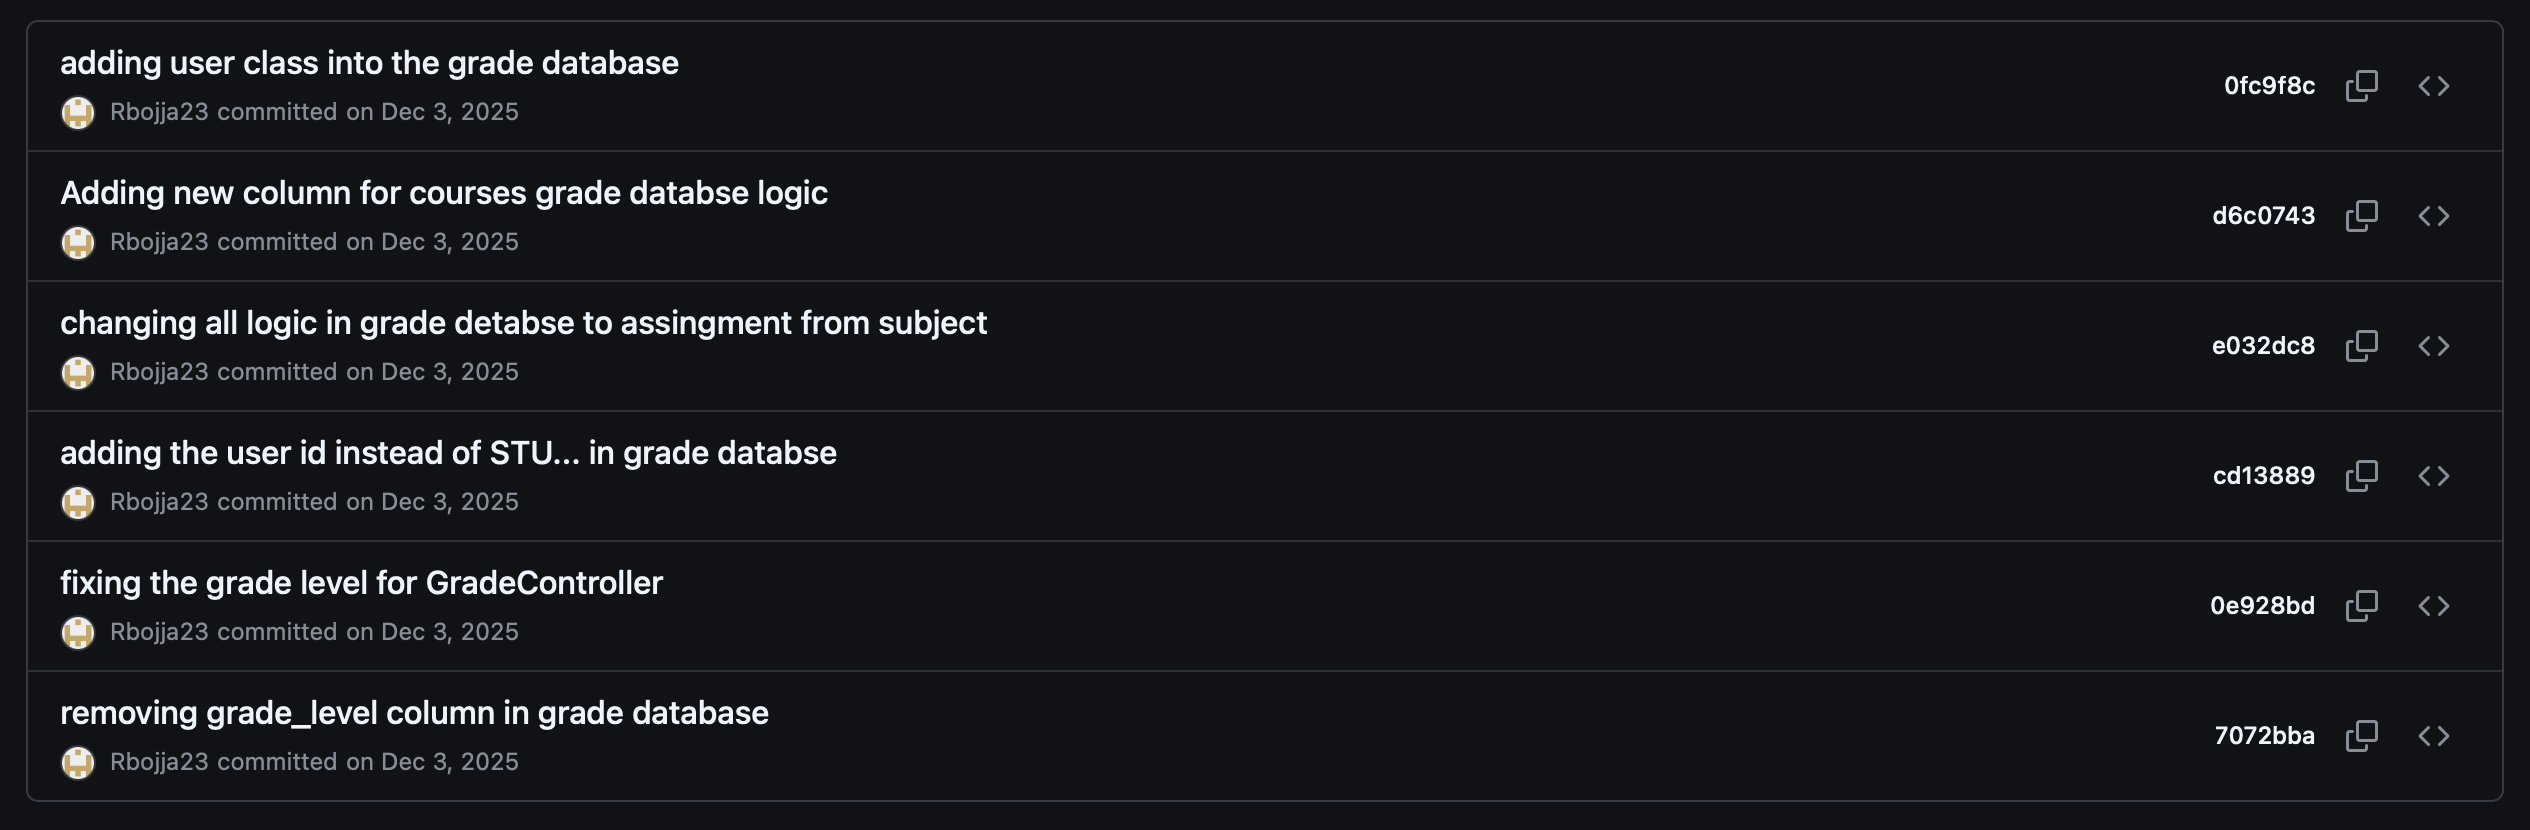The image size is (2530, 830).
Task: Open commit 'fixing the grade level for GradeController'
Action: [362, 582]
